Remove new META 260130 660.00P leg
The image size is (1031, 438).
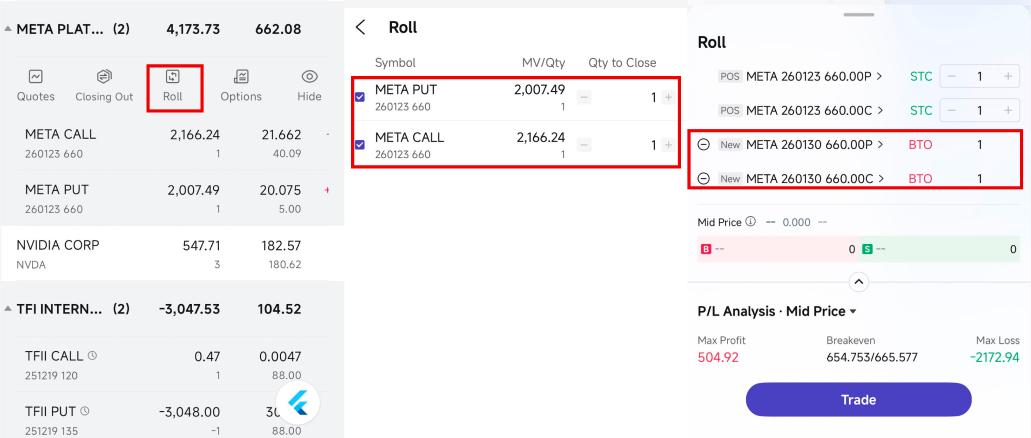pos(703,145)
